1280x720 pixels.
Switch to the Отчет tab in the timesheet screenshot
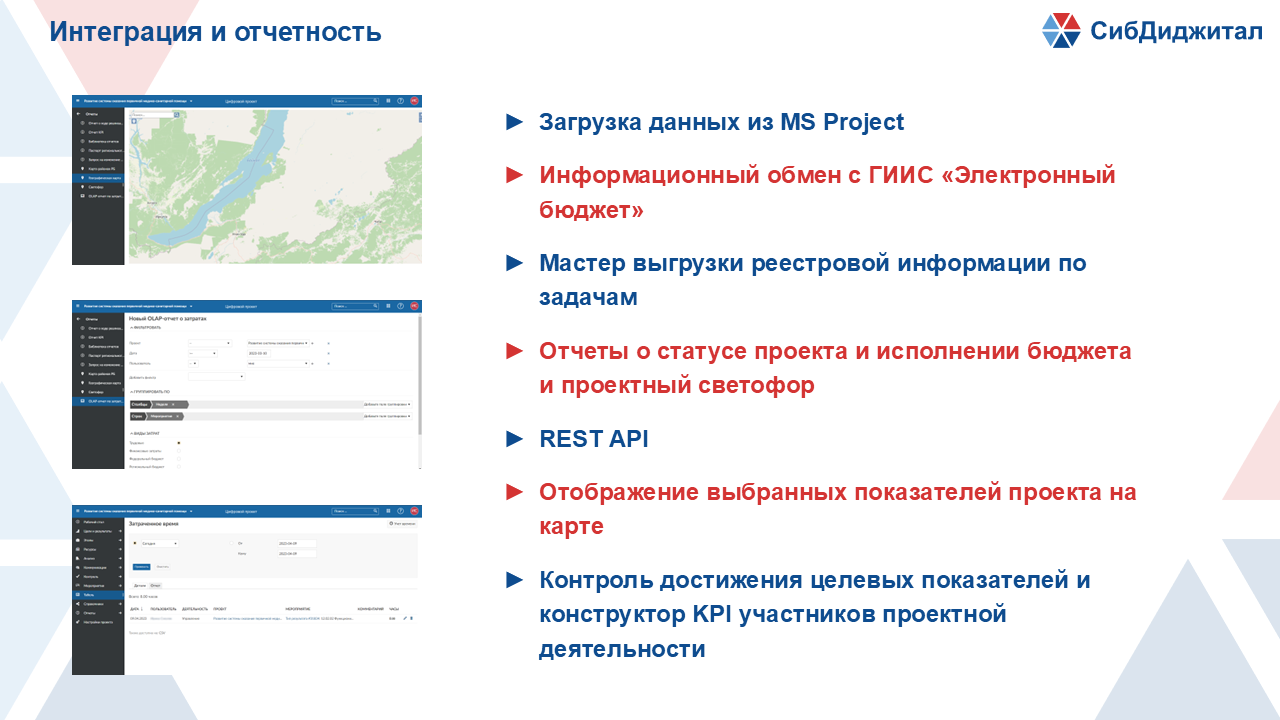(x=155, y=586)
